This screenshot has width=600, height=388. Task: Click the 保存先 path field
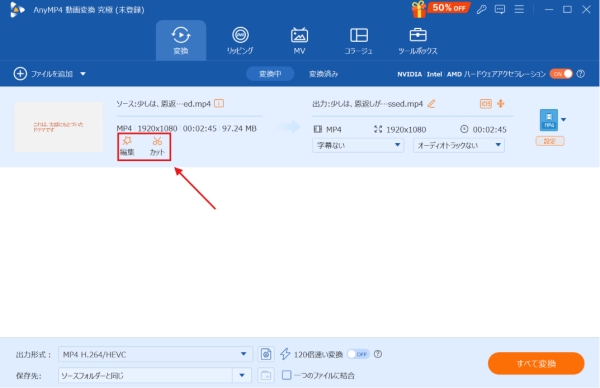(145, 375)
